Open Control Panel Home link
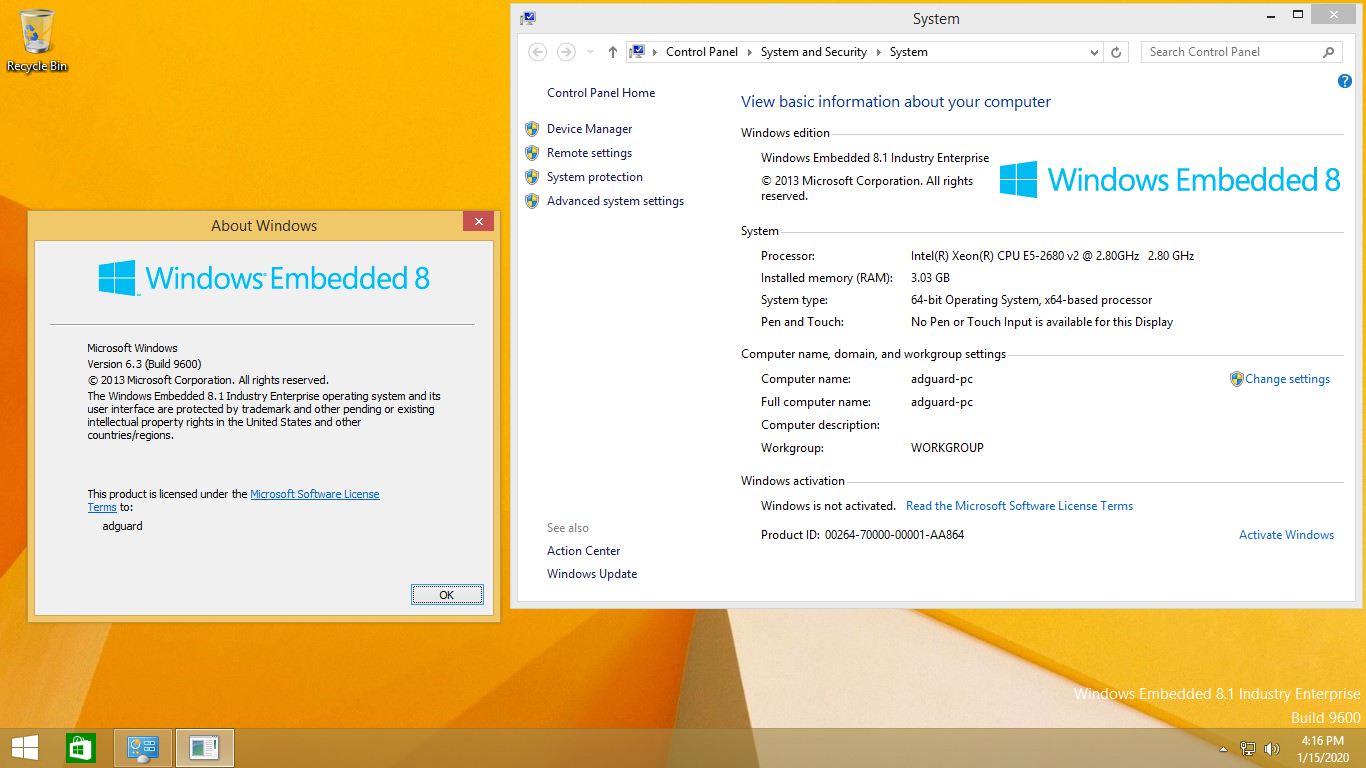 601,93
